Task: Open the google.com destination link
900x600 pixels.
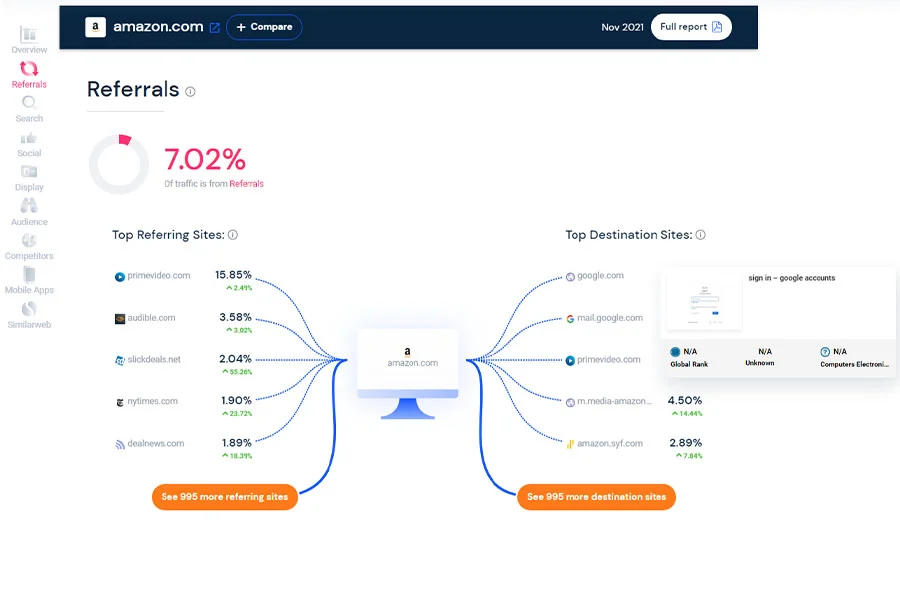Action: click(600, 276)
